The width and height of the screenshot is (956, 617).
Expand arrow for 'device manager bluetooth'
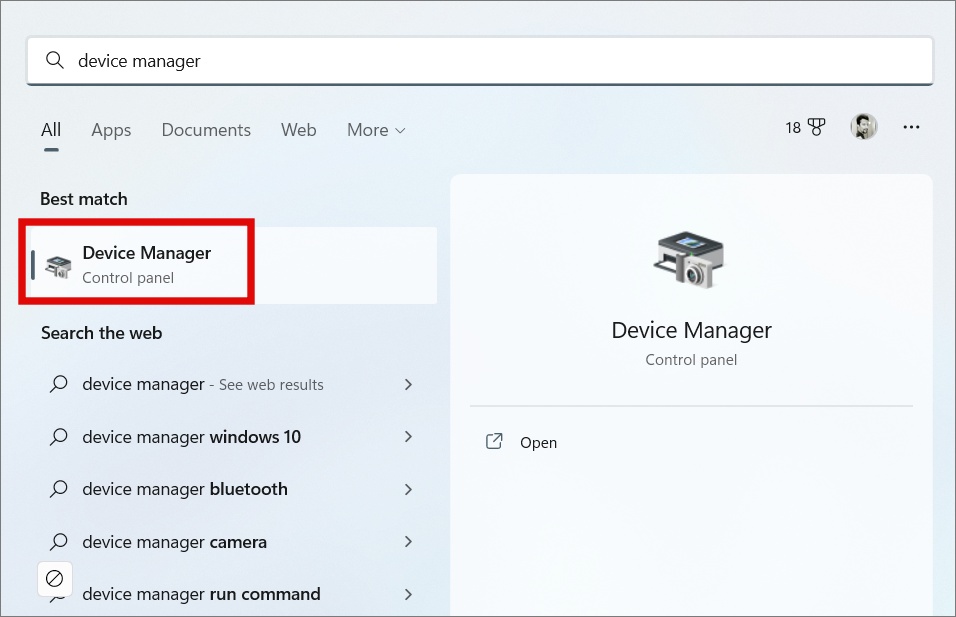(408, 489)
